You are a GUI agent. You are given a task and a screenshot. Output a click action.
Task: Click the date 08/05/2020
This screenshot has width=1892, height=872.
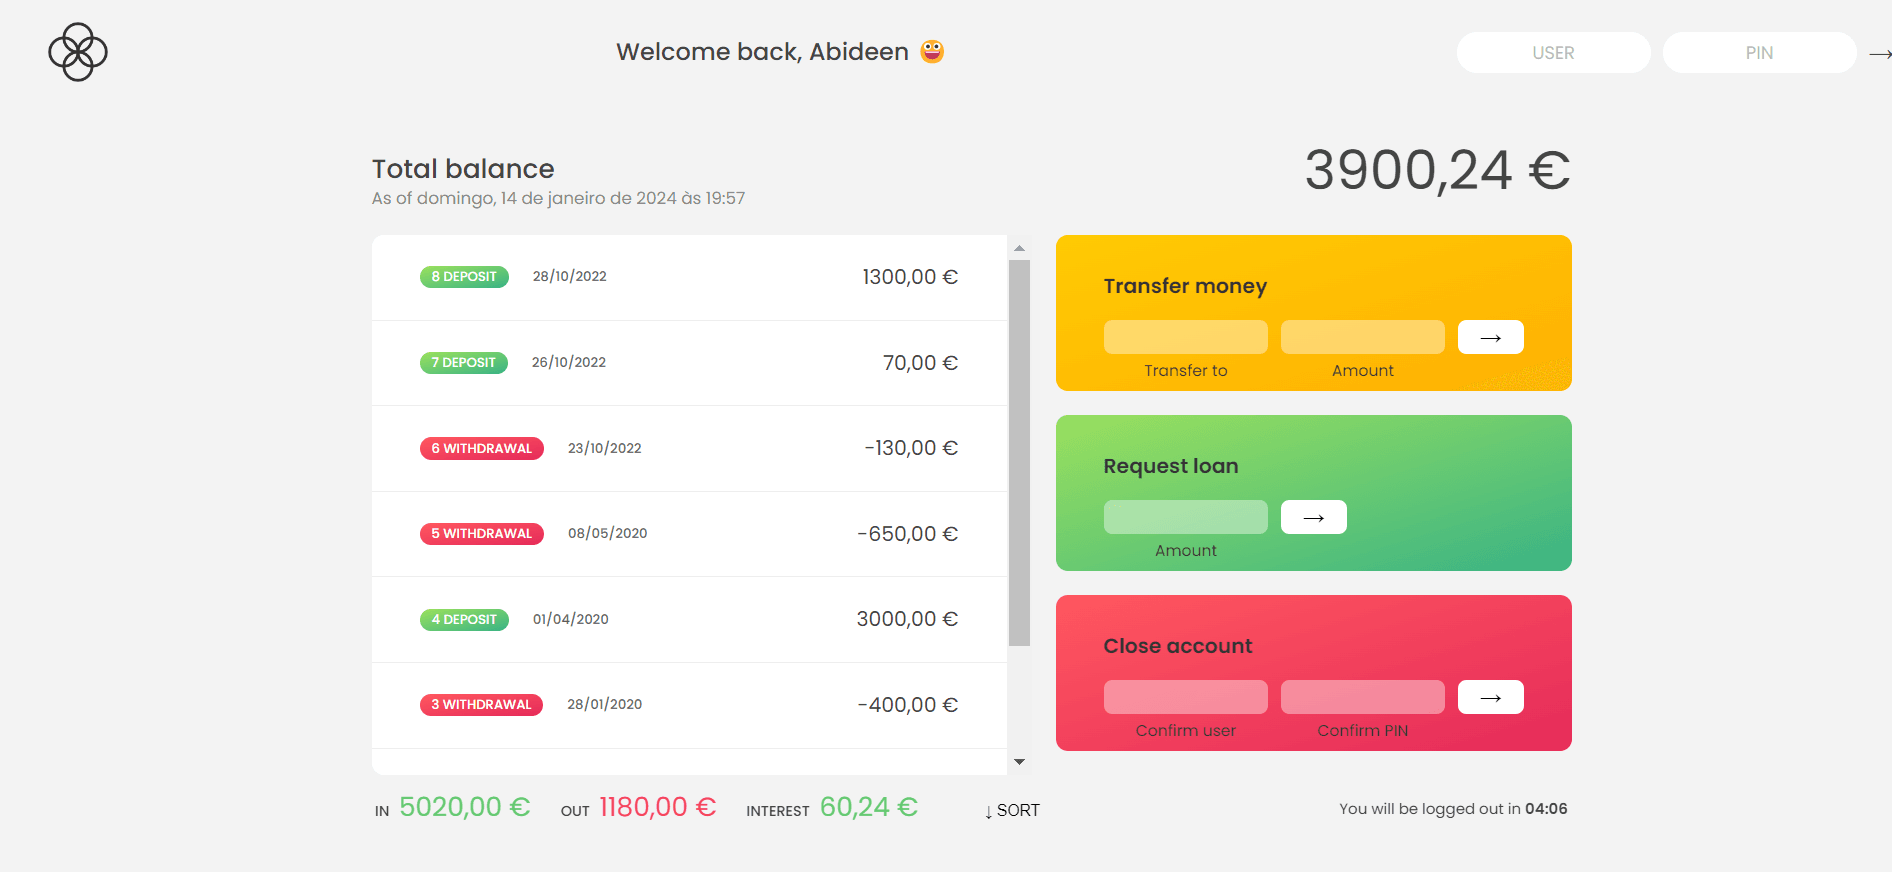607,534
